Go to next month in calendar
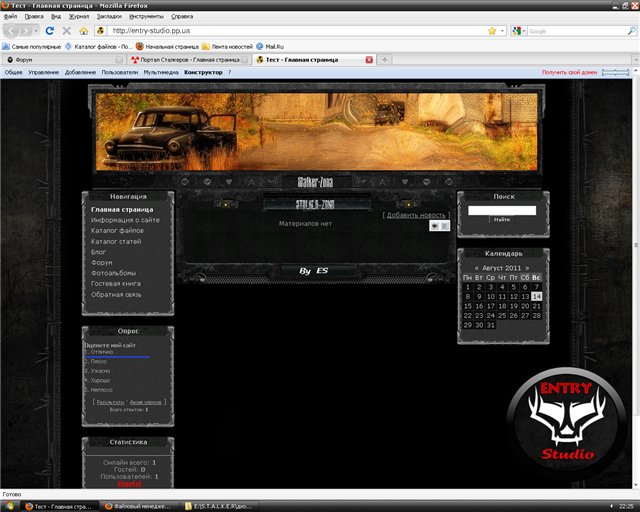The width and height of the screenshot is (640, 512). point(527,268)
